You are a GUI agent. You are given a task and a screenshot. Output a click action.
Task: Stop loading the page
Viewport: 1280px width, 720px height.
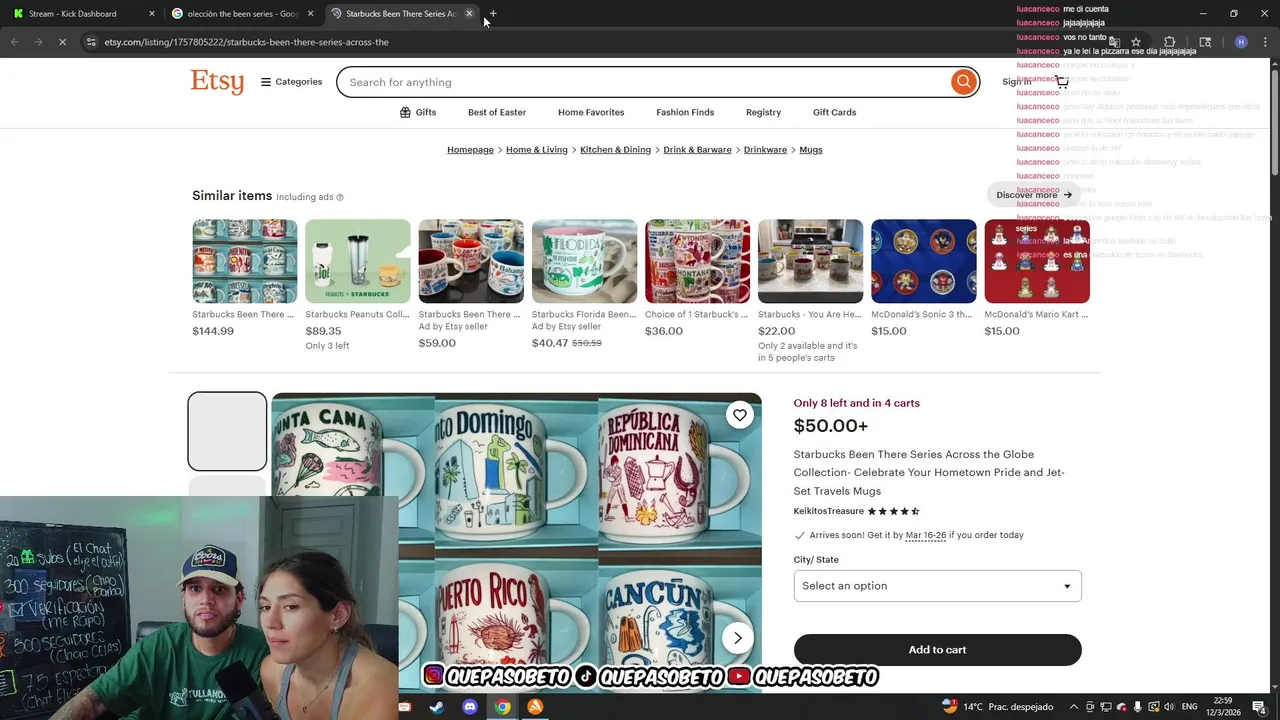click(62, 42)
